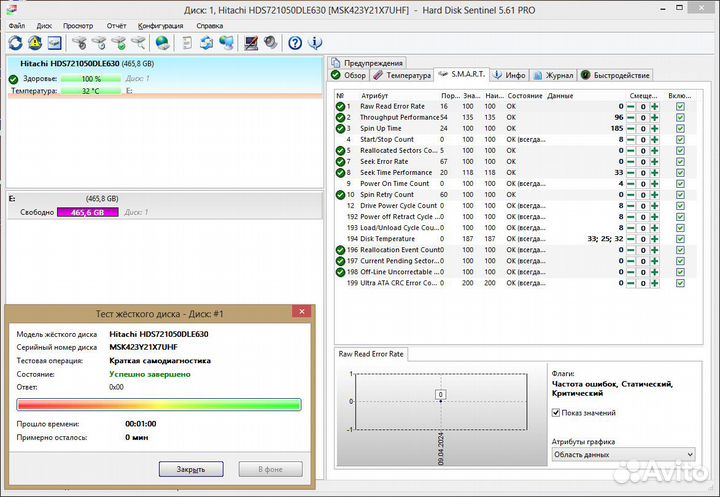This screenshot has height=497, width=720.
Task: Switch to the 'Температура' tab
Action: [x=402, y=75]
